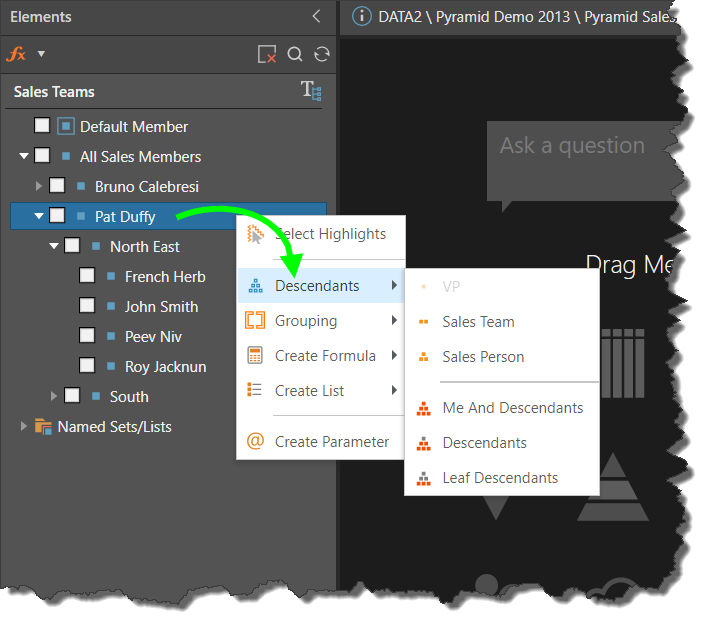
Task: Collapse the Elements panel with the chevron
Action: (x=317, y=17)
